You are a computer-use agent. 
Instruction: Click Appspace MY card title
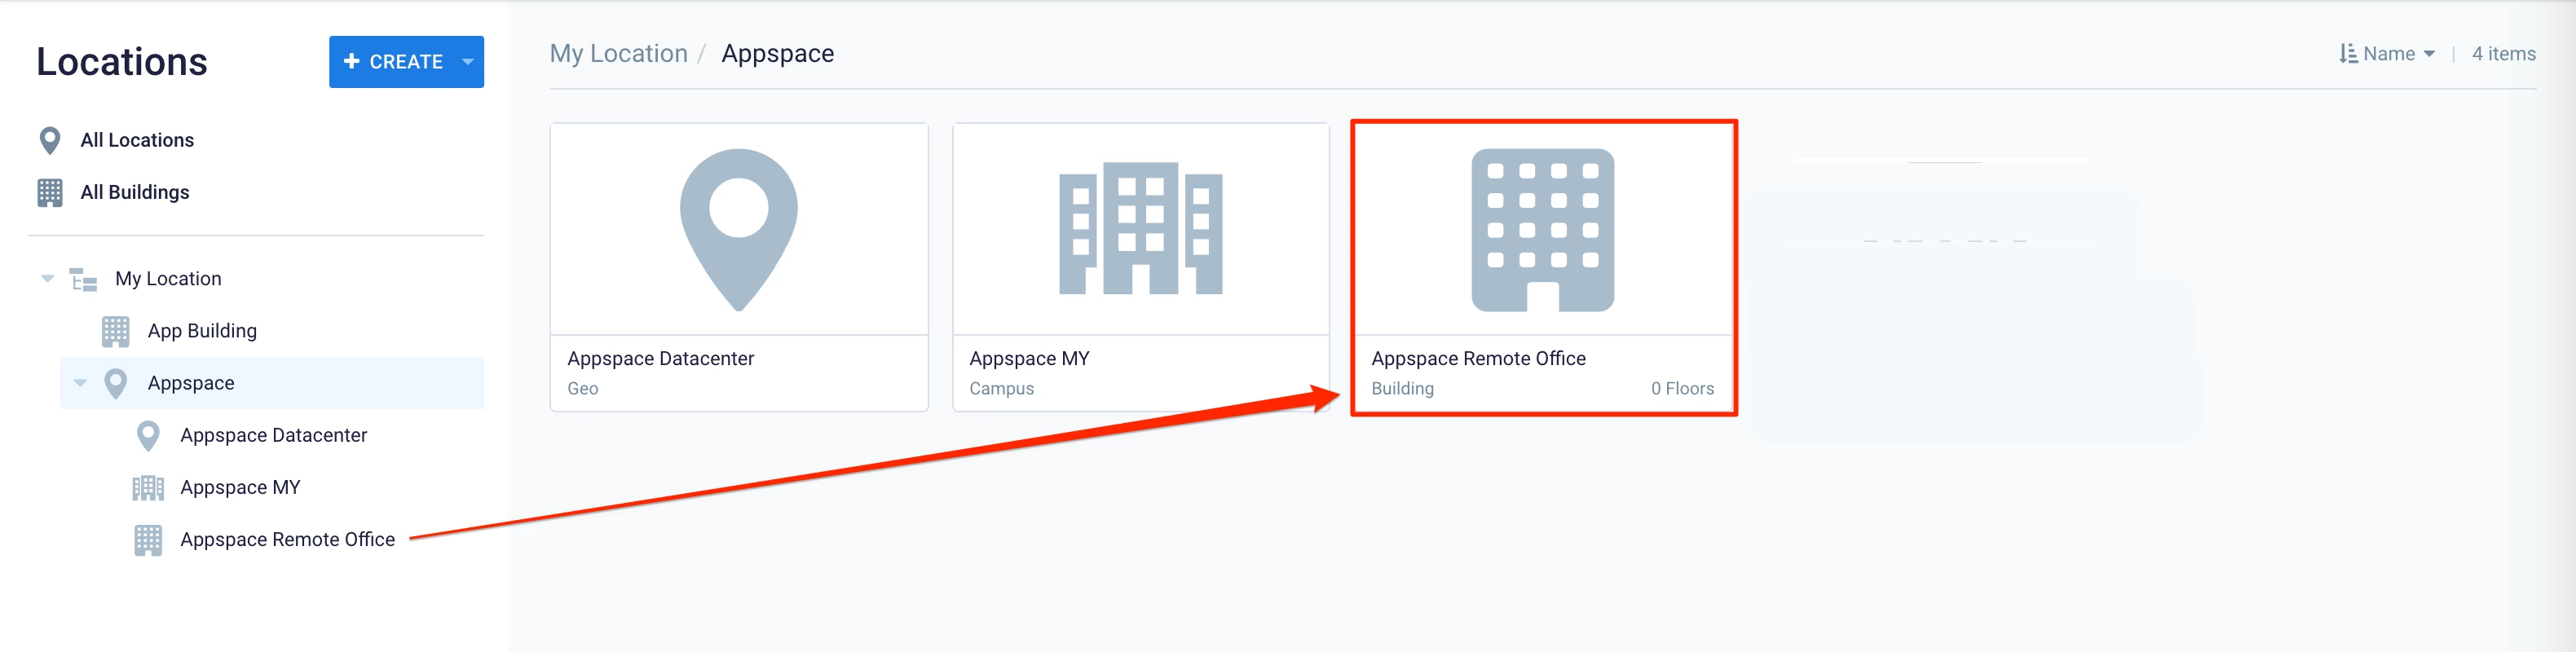point(1029,358)
